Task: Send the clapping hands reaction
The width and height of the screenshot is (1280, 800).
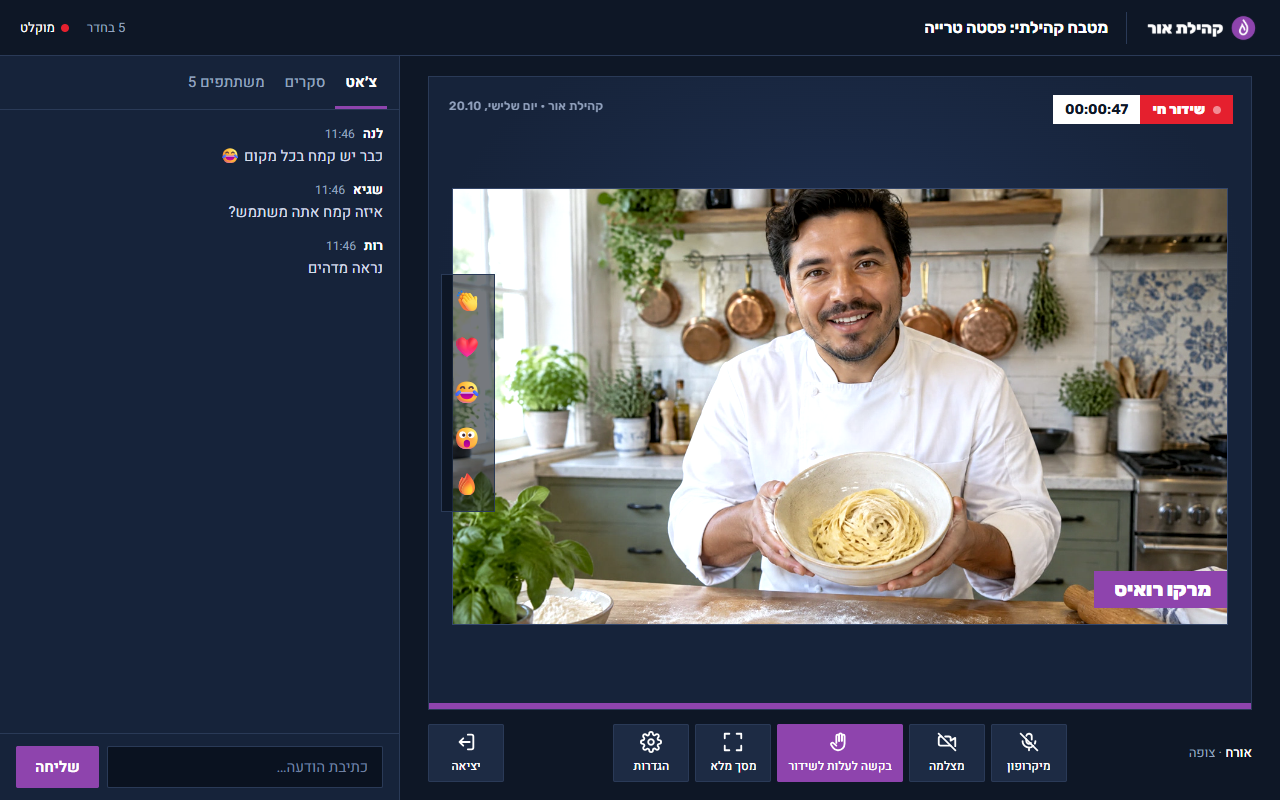Action: (467, 301)
